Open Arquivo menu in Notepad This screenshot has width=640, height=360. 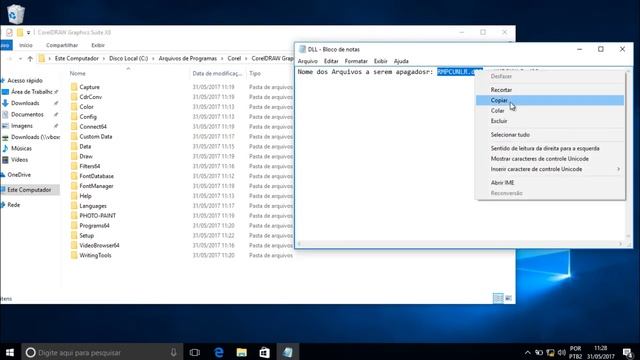(x=308, y=61)
